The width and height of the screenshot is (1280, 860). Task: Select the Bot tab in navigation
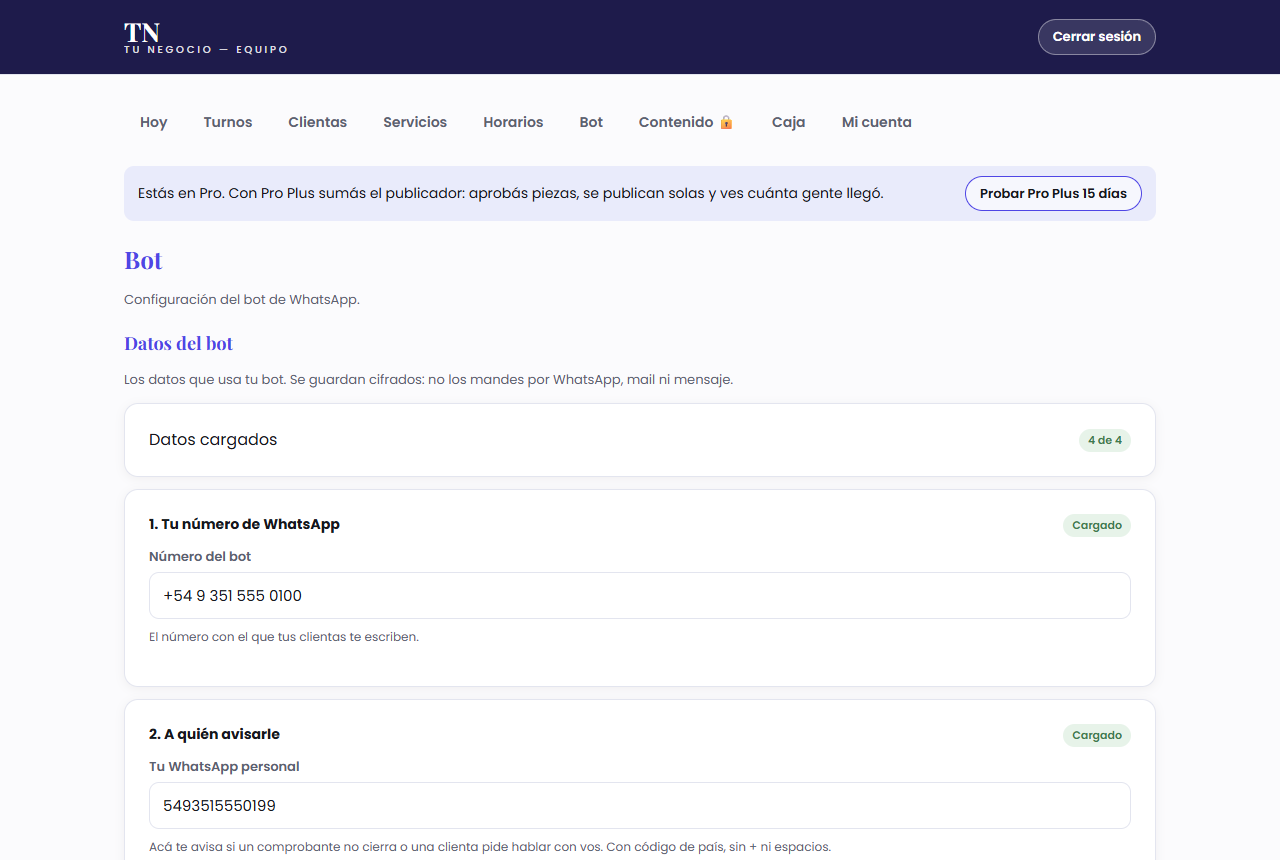coord(591,122)
